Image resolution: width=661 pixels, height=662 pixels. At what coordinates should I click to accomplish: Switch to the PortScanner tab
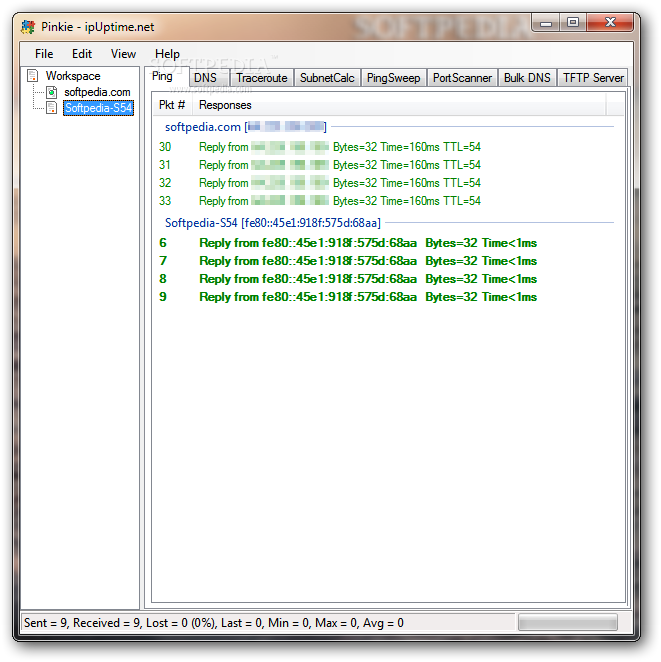point(462,78)
